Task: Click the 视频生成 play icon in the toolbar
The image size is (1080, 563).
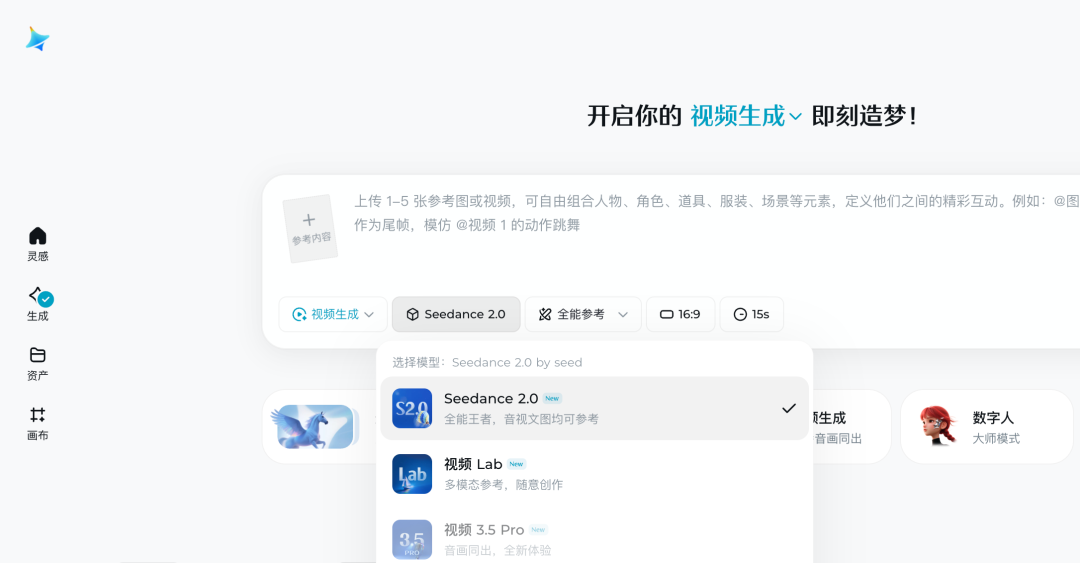Action: pyautogui.click(x=299, y=314)
